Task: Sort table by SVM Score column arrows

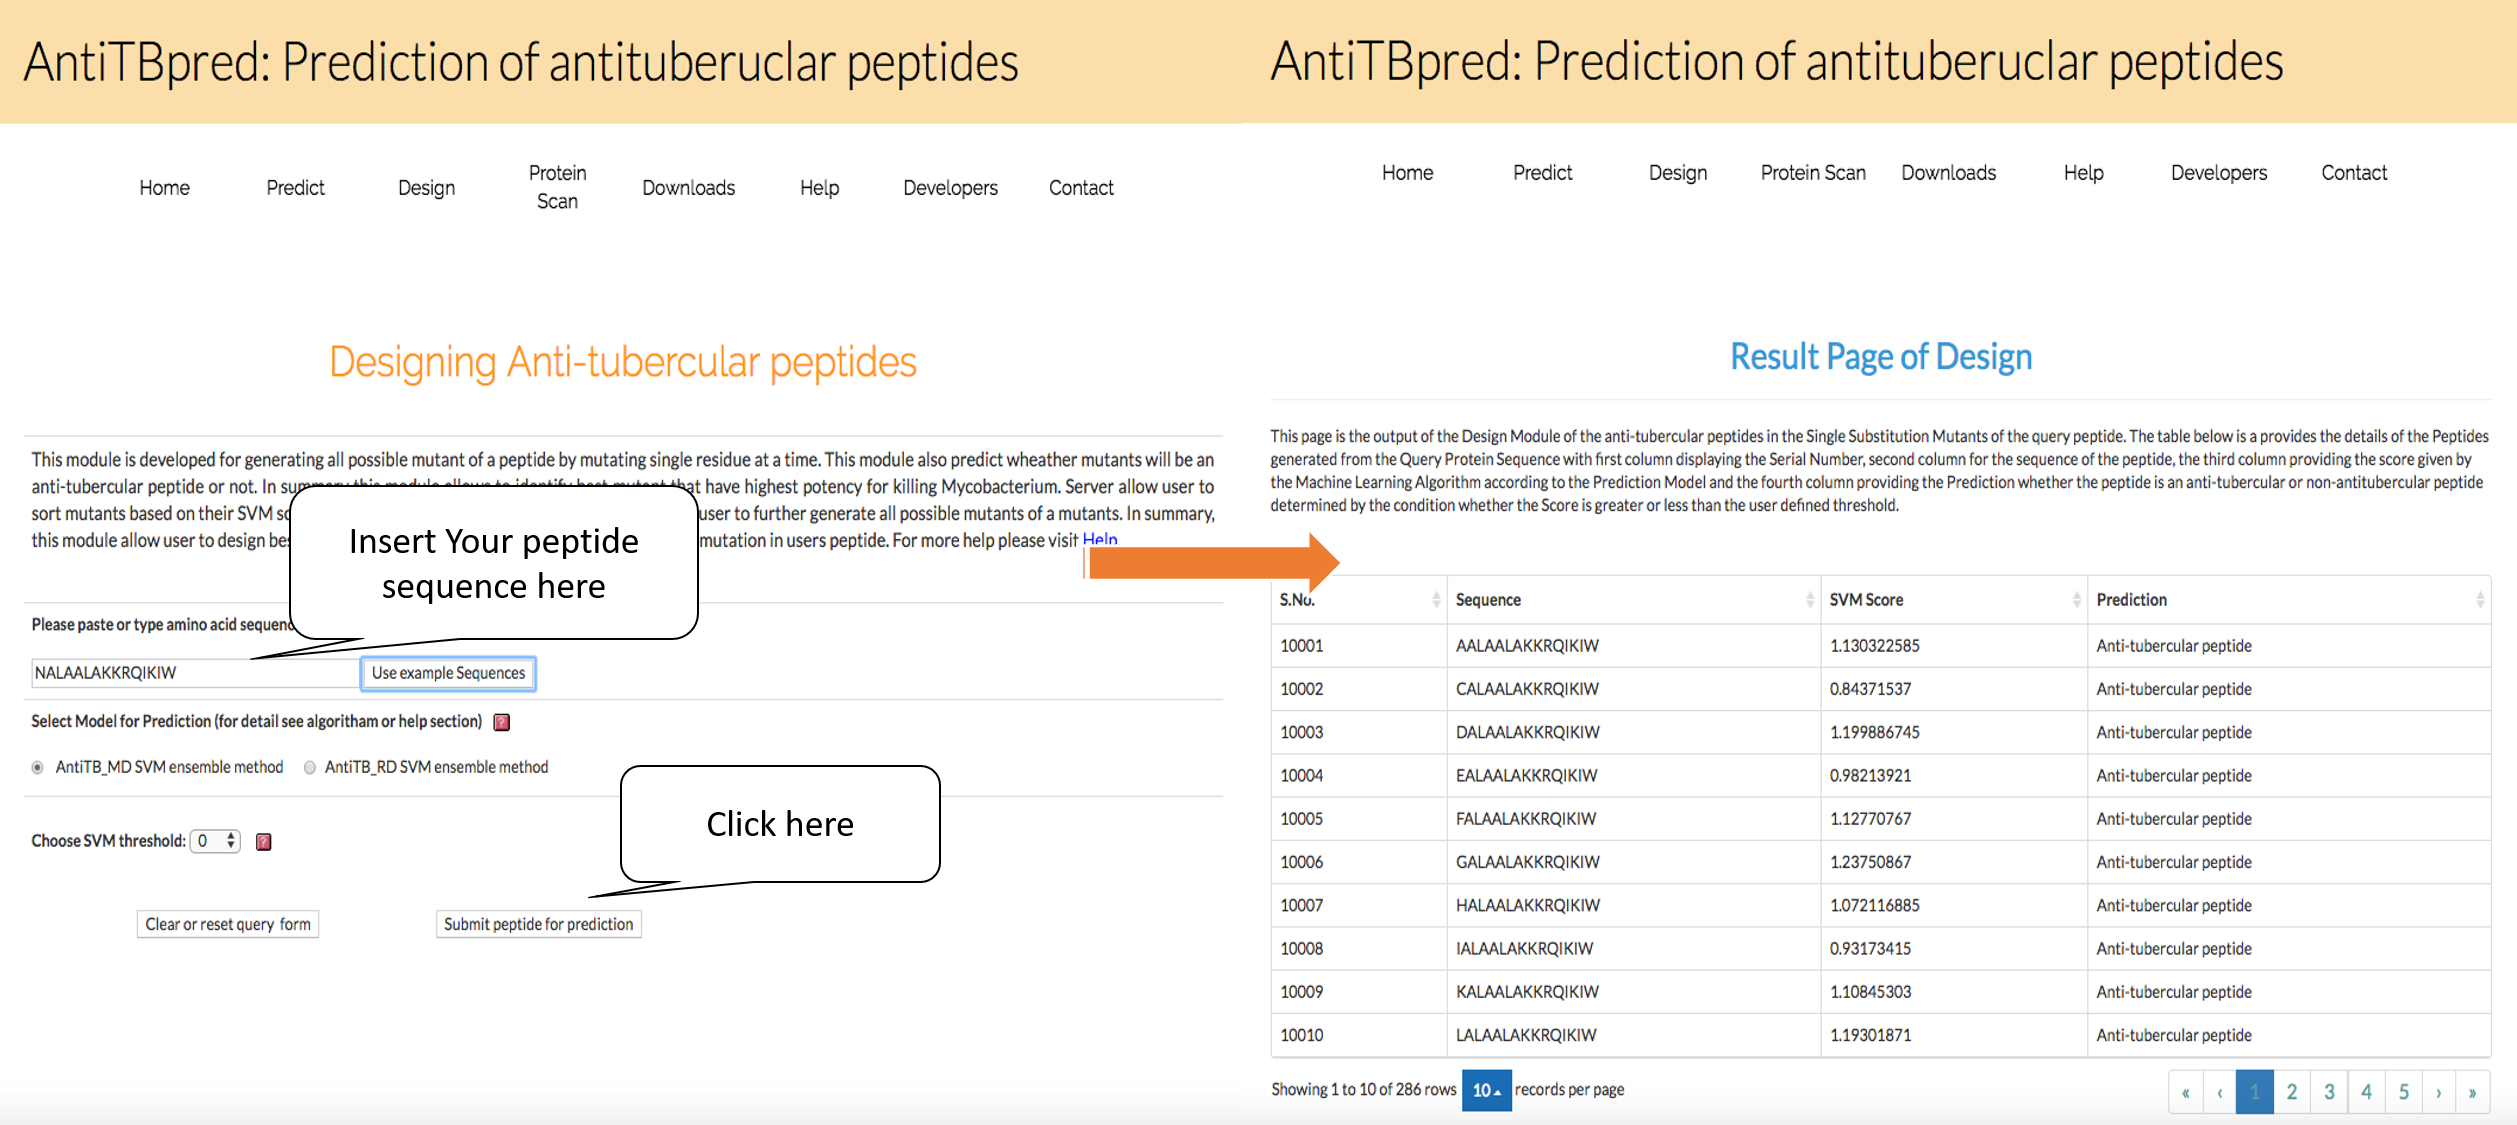Action: [x=2076, y=600]
